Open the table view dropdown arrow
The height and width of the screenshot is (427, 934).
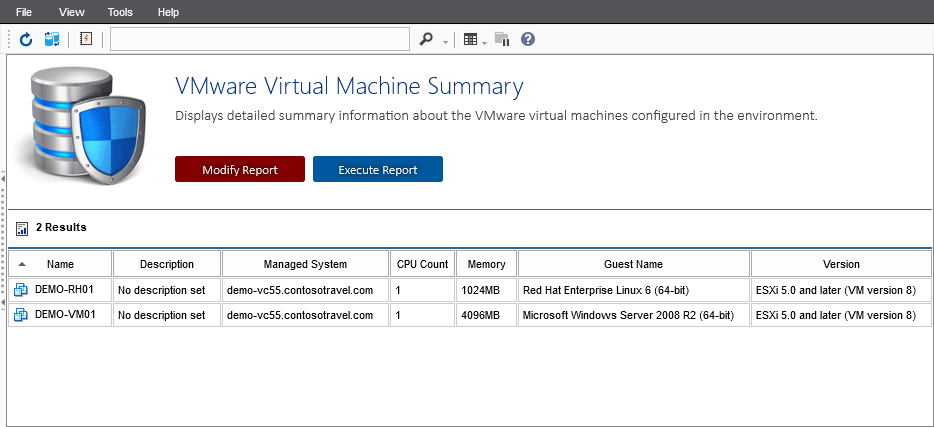point(484,42)
